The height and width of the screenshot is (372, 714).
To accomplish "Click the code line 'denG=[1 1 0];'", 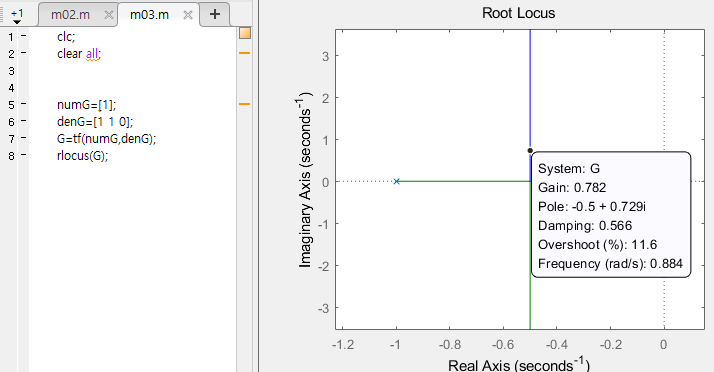I will coord(95,122).
